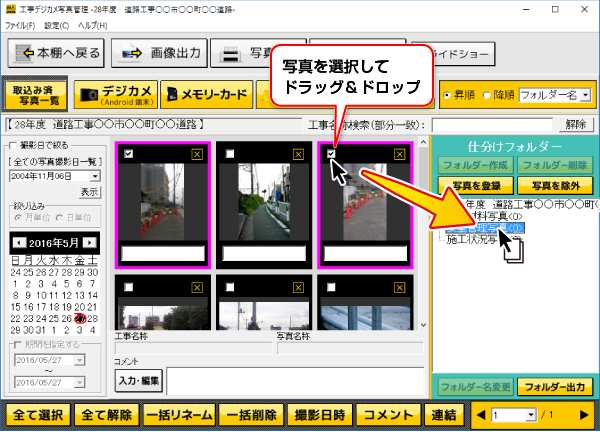This screenshot has height=432, width=600.
Task: Check the sixth photo's checkbox
Action: point(331,287)
